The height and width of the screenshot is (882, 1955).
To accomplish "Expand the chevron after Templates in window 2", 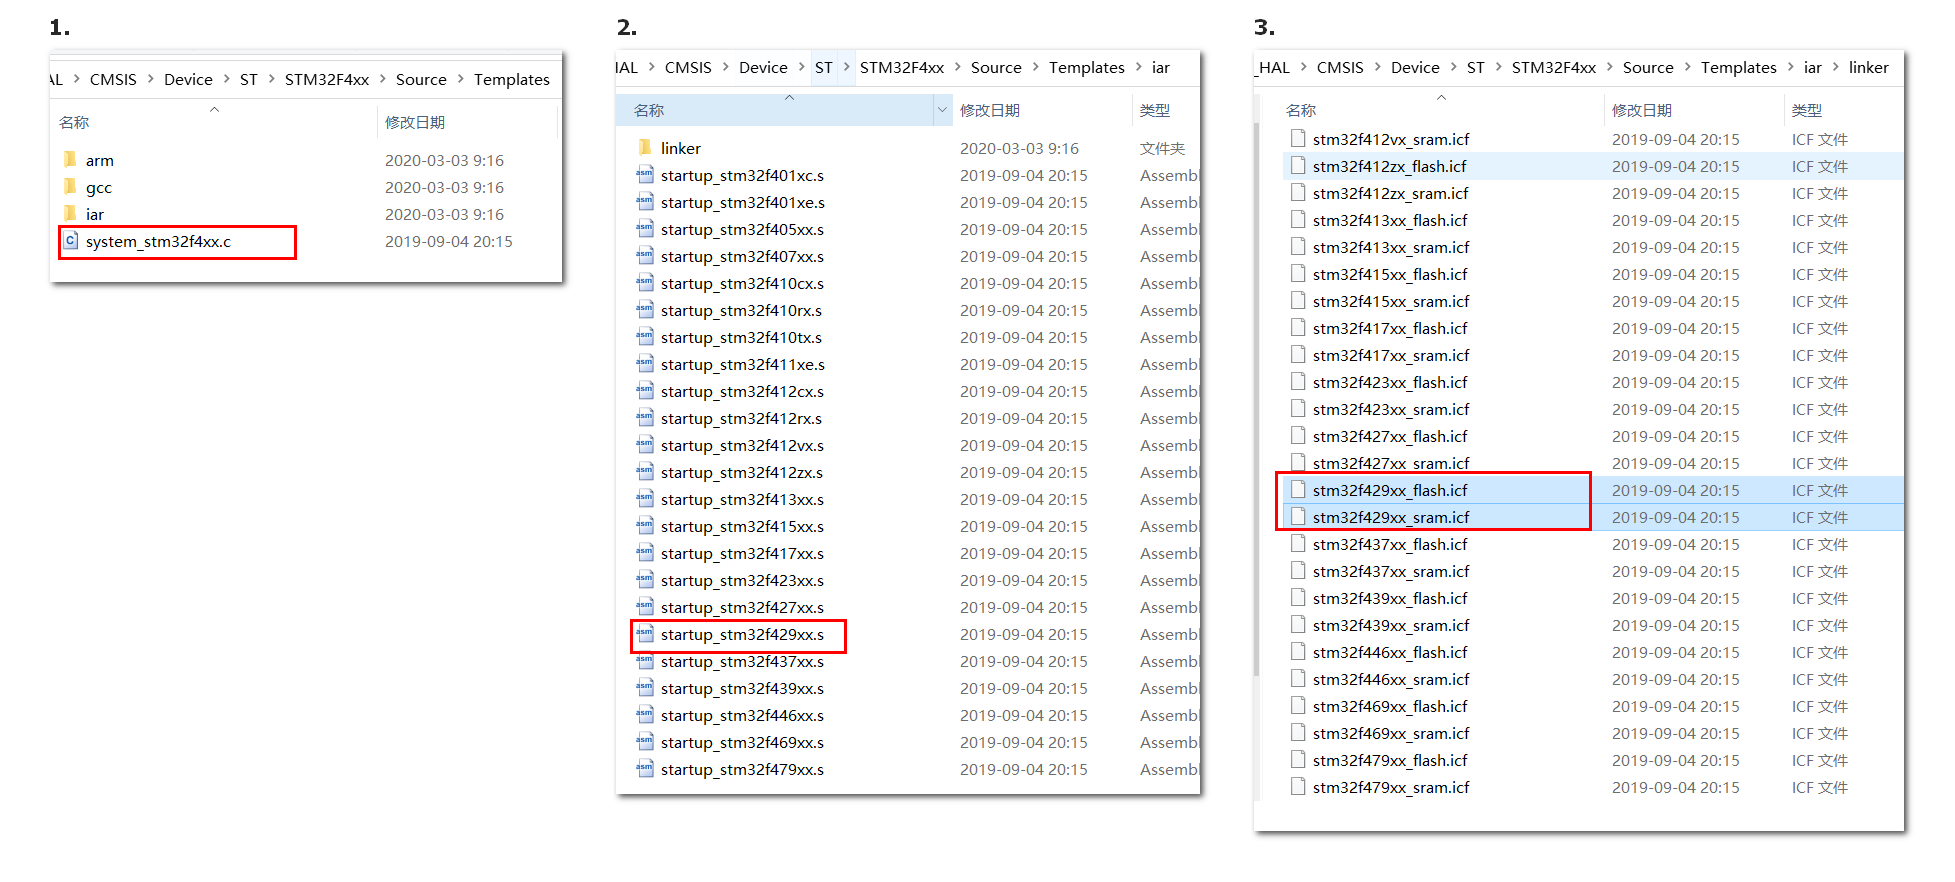I will (1138, 67).
